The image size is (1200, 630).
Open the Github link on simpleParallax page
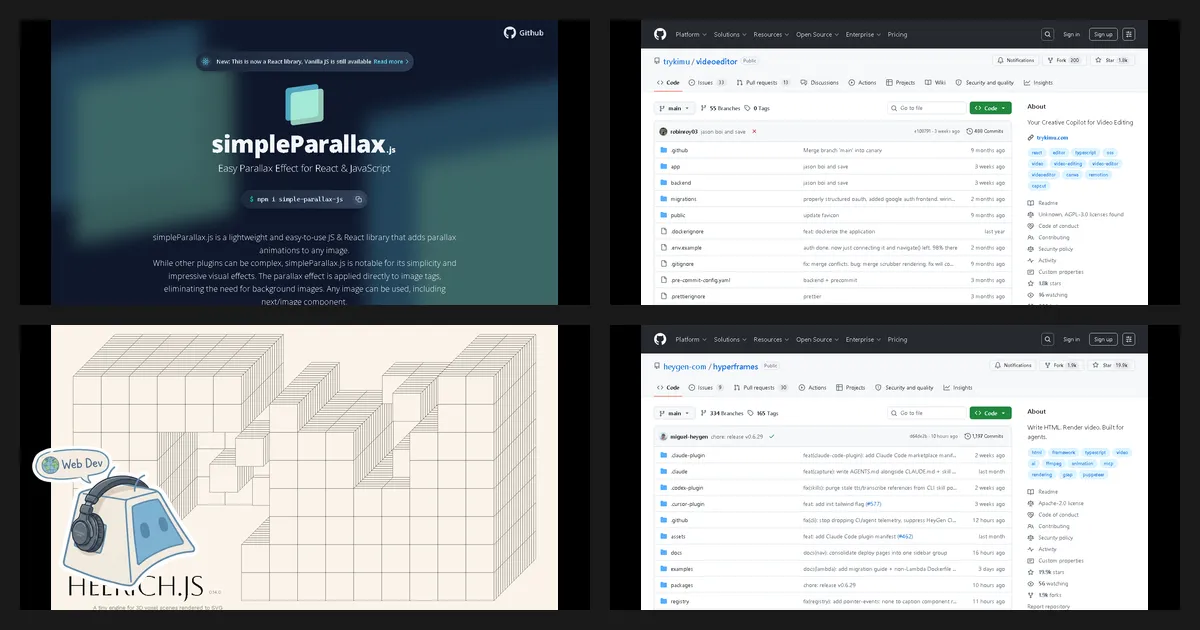(x=524, y=33)
